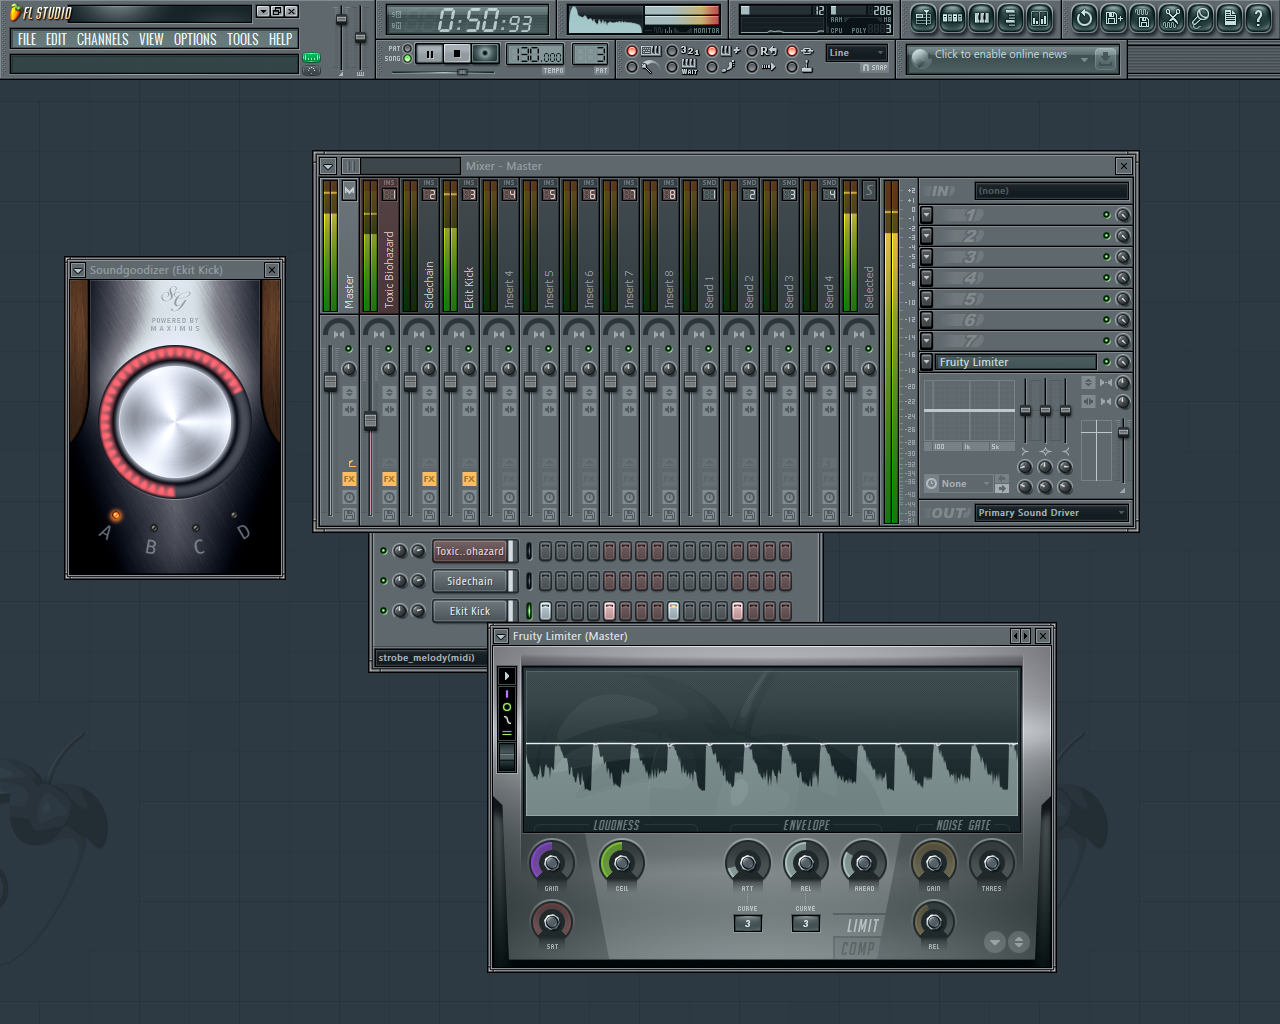The image size is (1280, 1024).
Task: Stop playback in the transport panel
Action: [x=457, y=54]
